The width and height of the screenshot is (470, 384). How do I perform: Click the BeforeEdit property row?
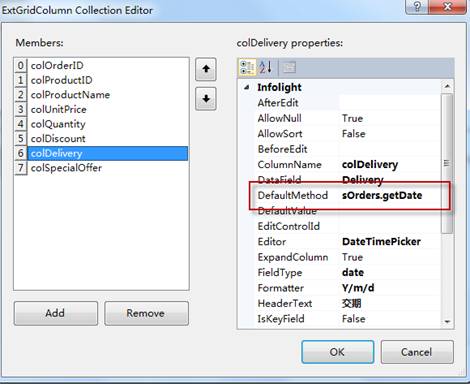tap(348, 149)
